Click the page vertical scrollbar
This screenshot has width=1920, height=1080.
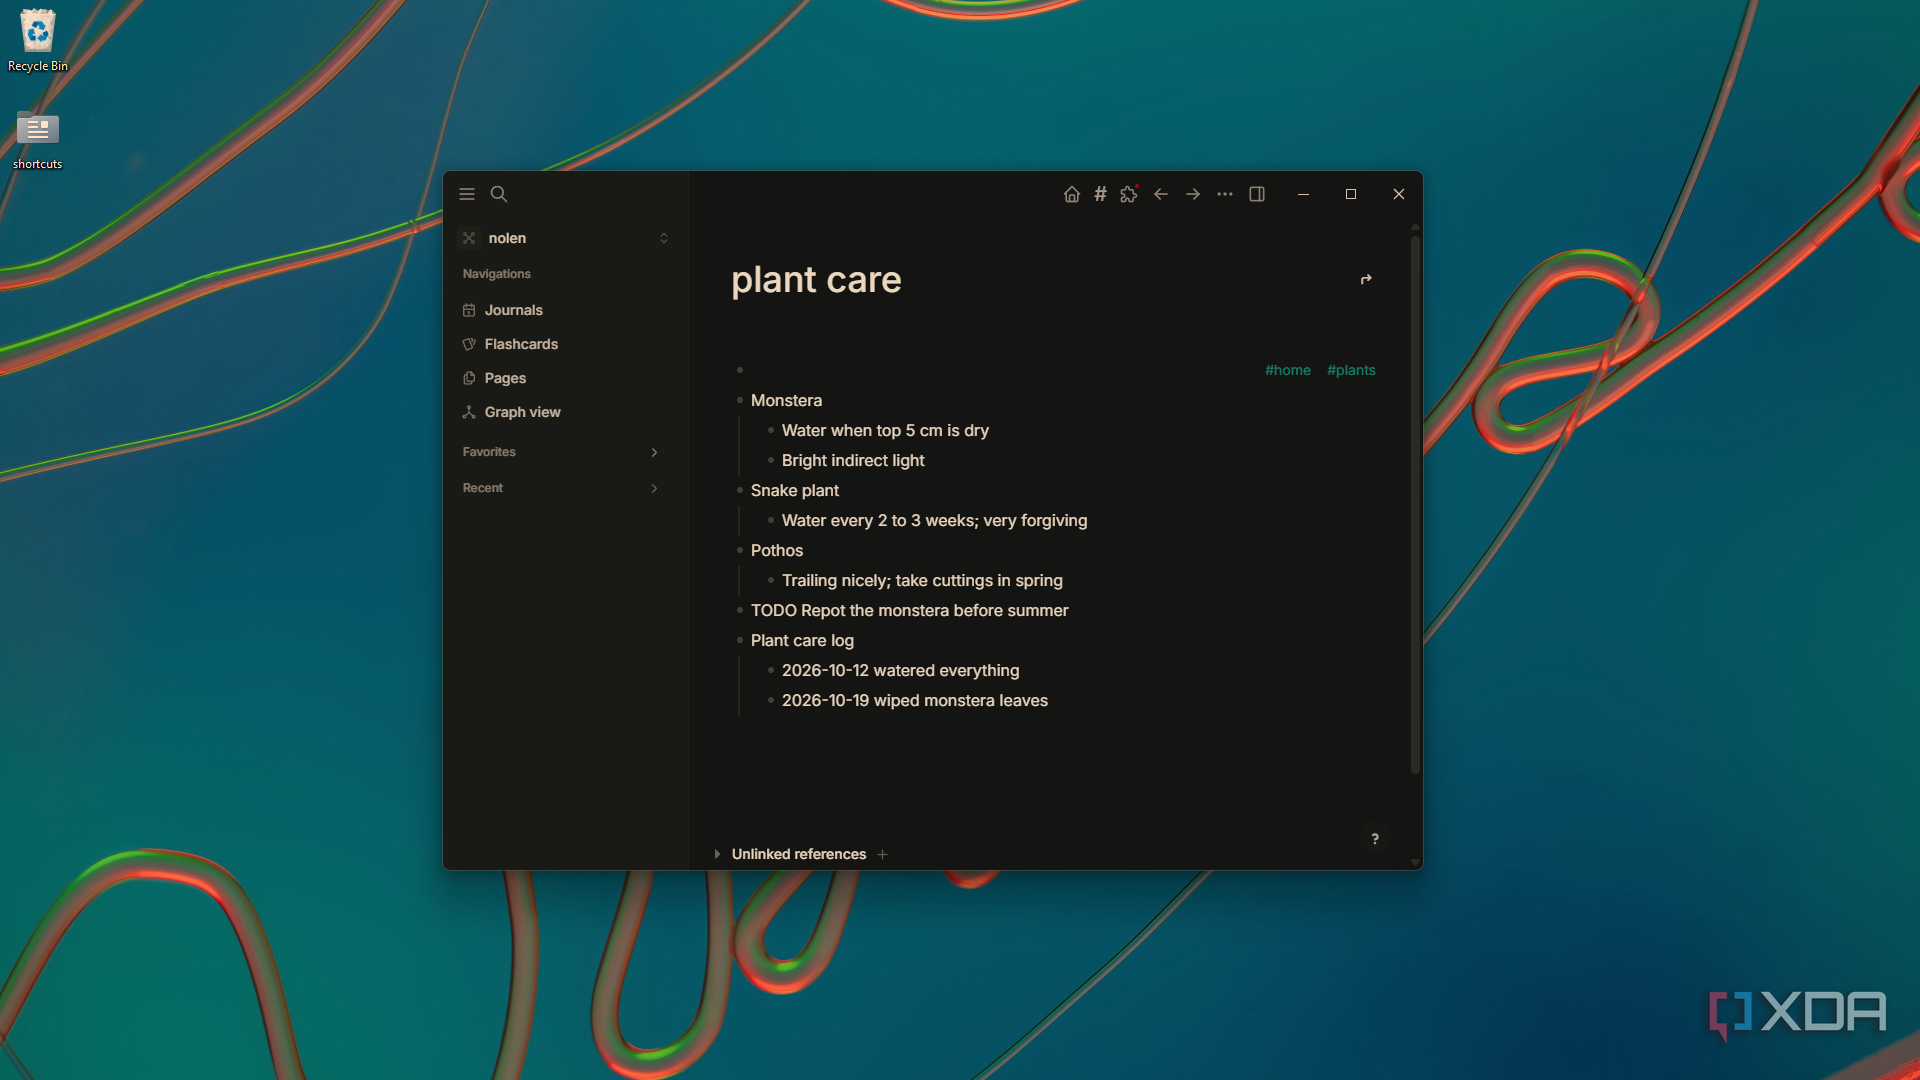[1415, 505]
